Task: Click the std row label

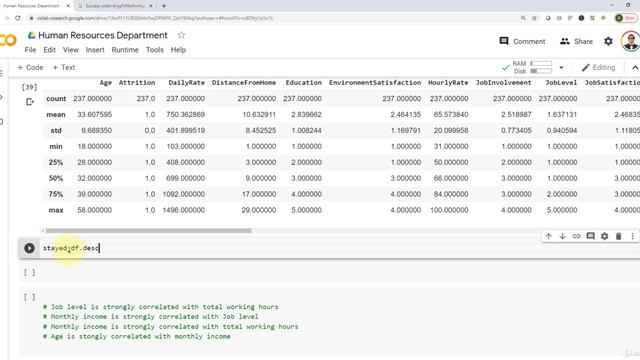Action: click(56, 131)
